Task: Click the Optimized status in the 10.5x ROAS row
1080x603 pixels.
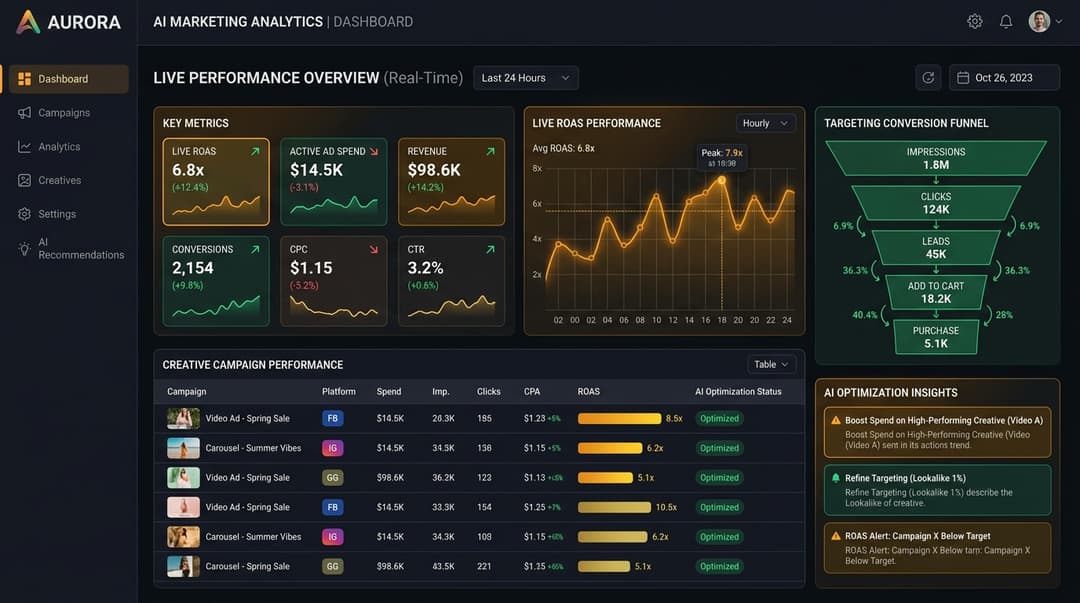Action: [x=719, y=507]
